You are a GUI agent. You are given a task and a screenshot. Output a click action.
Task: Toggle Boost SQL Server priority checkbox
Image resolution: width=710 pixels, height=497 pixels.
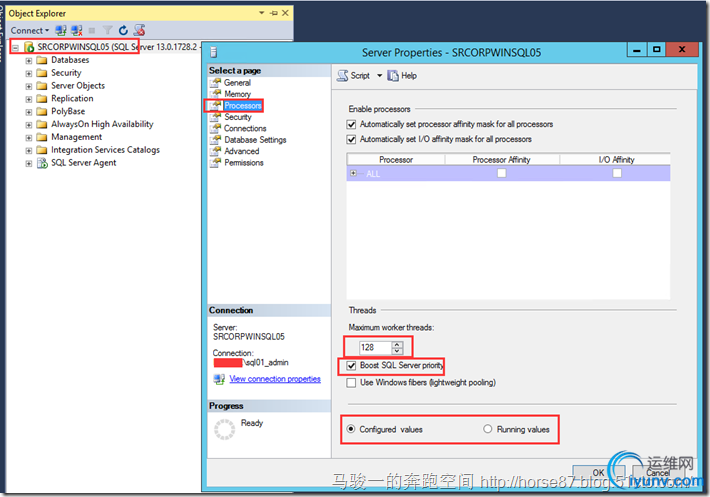351,366
